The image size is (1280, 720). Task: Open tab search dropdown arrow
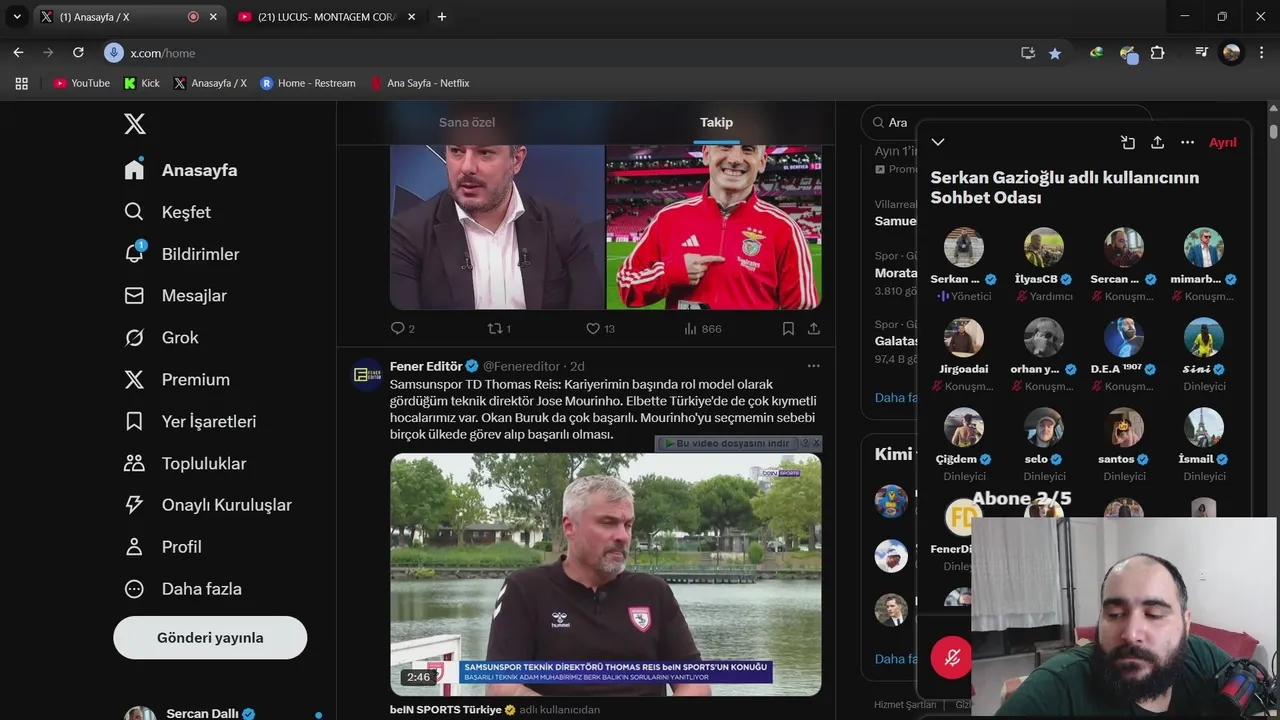pyautogui.click(x=17, y=17)
